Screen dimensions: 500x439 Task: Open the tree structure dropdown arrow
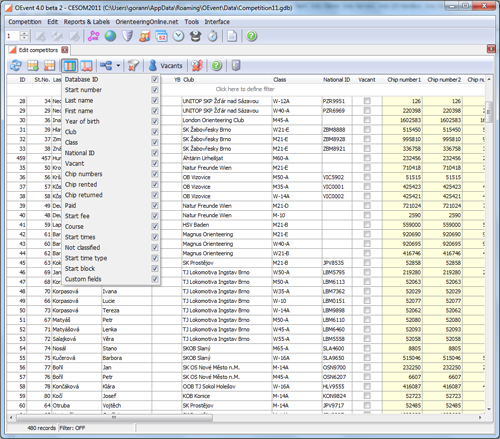(x=118, y=66)
